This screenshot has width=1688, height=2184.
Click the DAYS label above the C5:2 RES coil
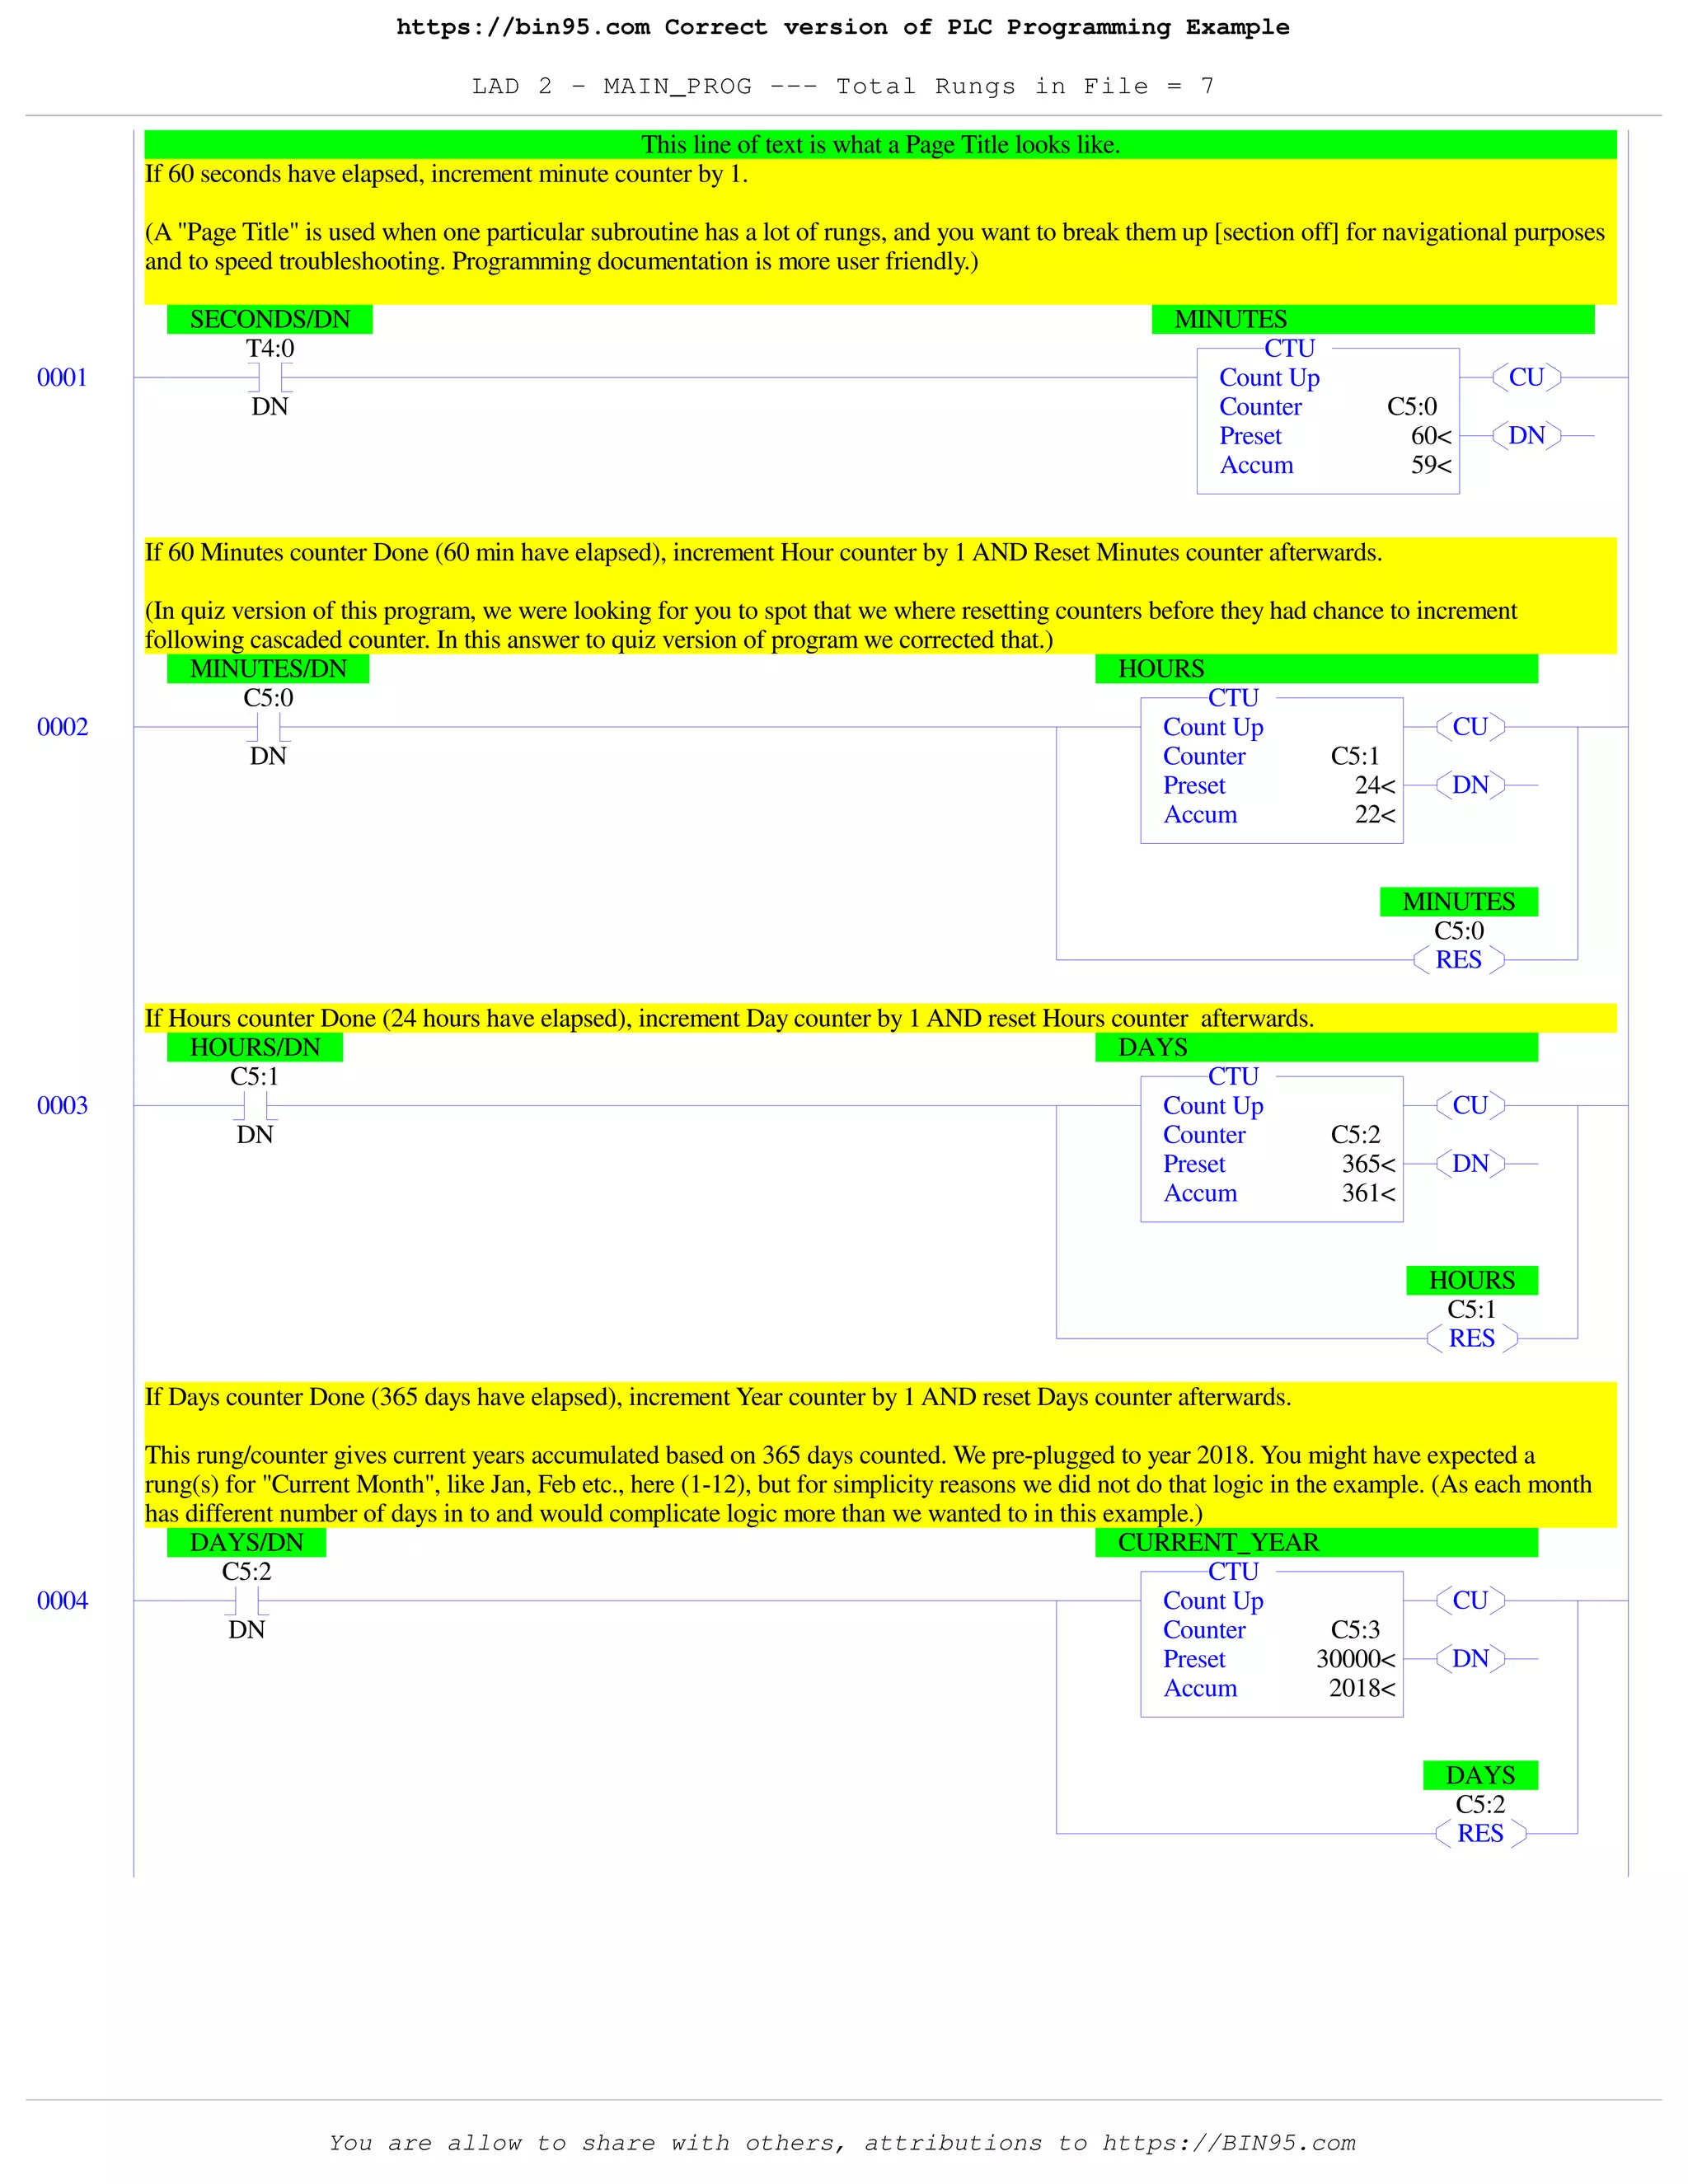click(1480, 1776)
